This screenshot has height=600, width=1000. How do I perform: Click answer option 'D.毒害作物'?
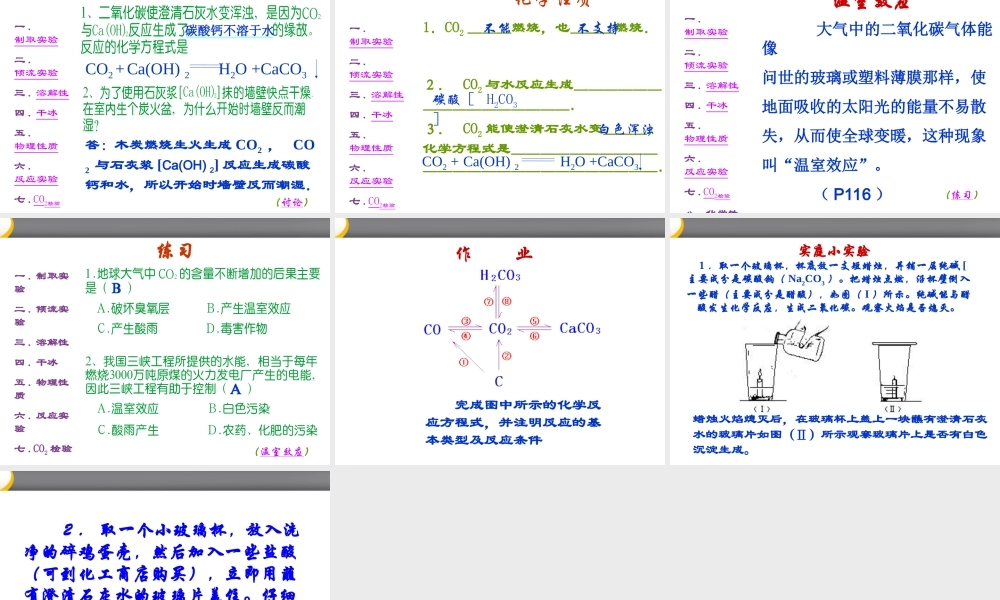(237, 328)
